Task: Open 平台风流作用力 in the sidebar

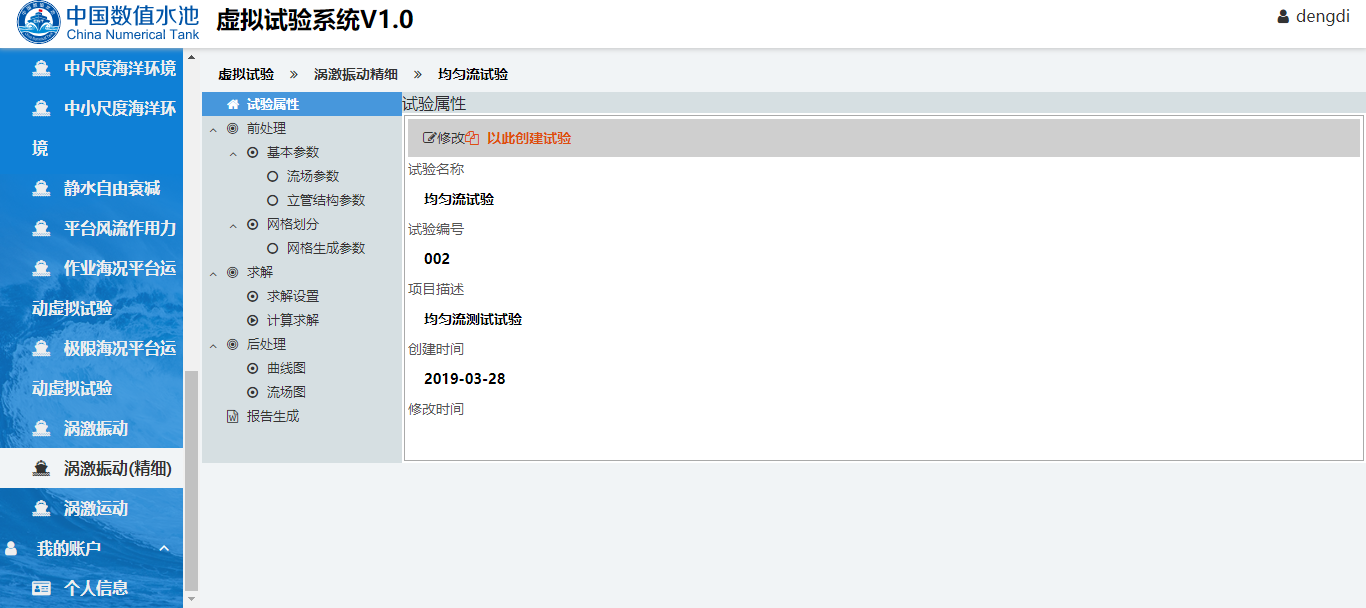Action: (x=119, y=228)
